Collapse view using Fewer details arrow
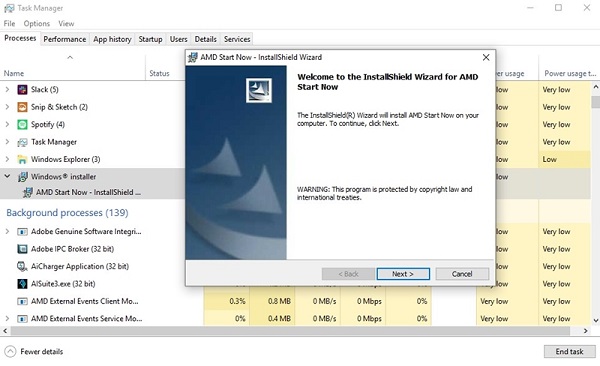This screenshot has width=600, height=366. (x=10, y=351)
